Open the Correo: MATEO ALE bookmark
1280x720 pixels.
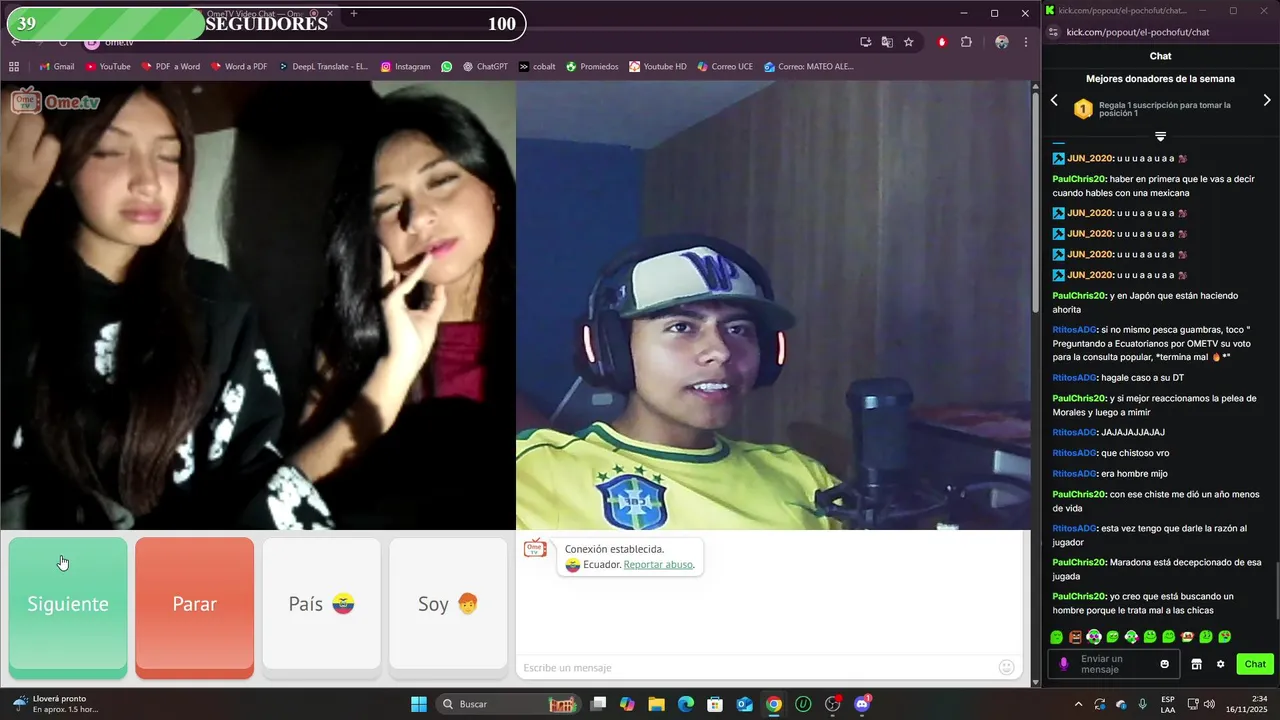pyautogui.click(x=808, y=67)
